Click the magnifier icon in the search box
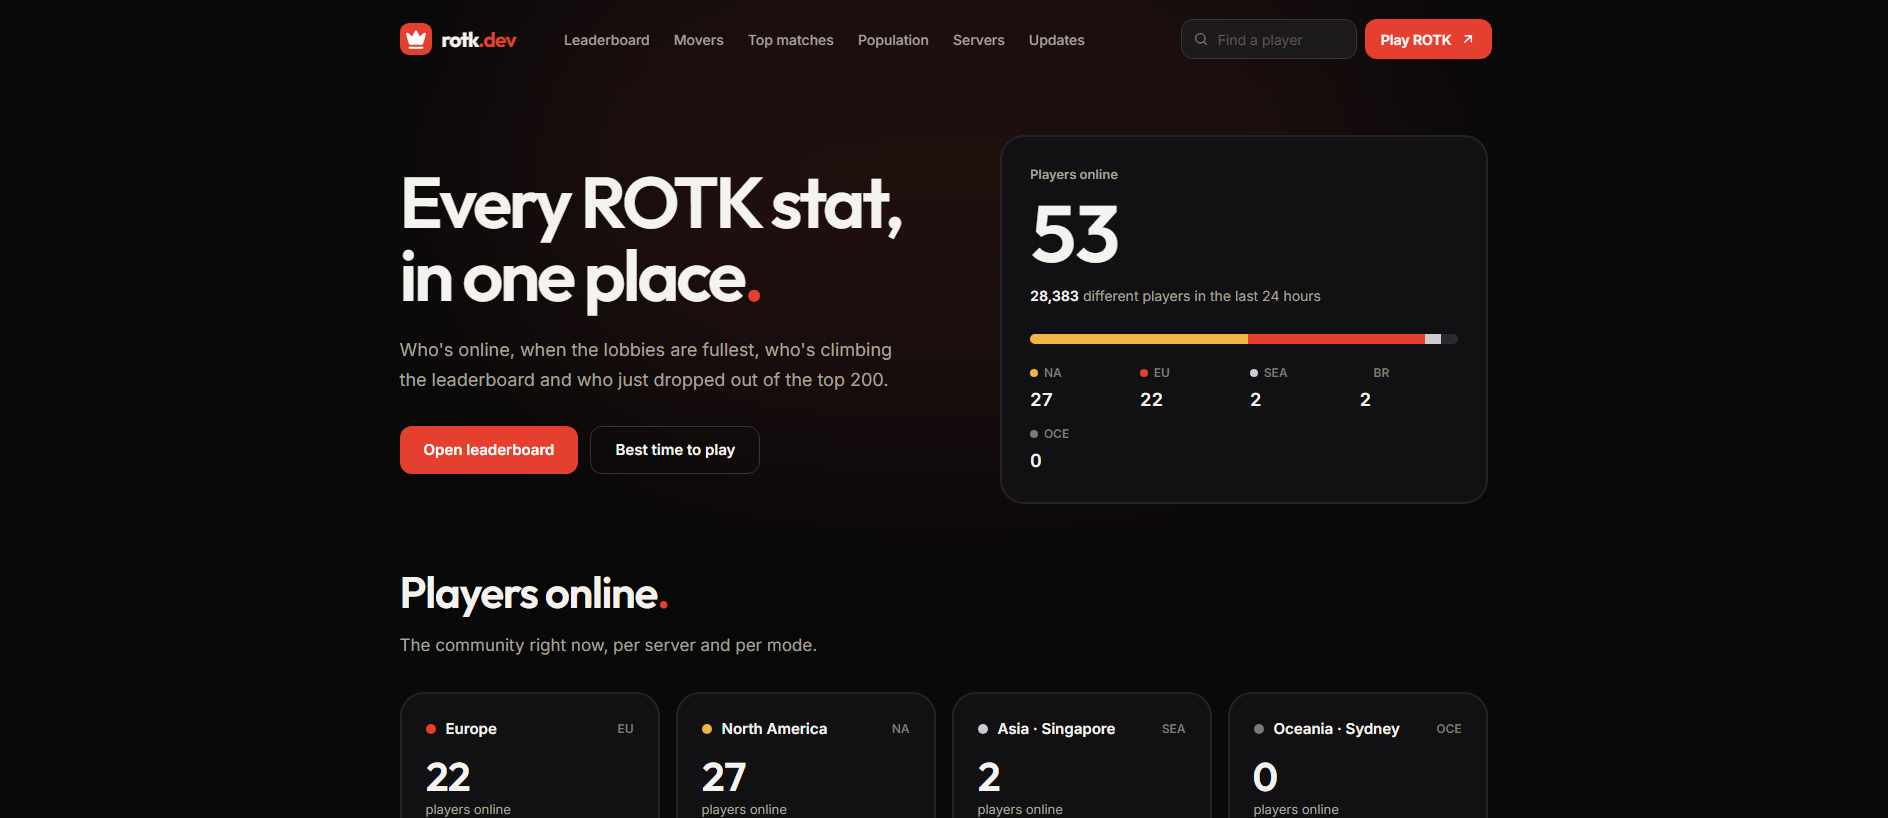 1201,40
